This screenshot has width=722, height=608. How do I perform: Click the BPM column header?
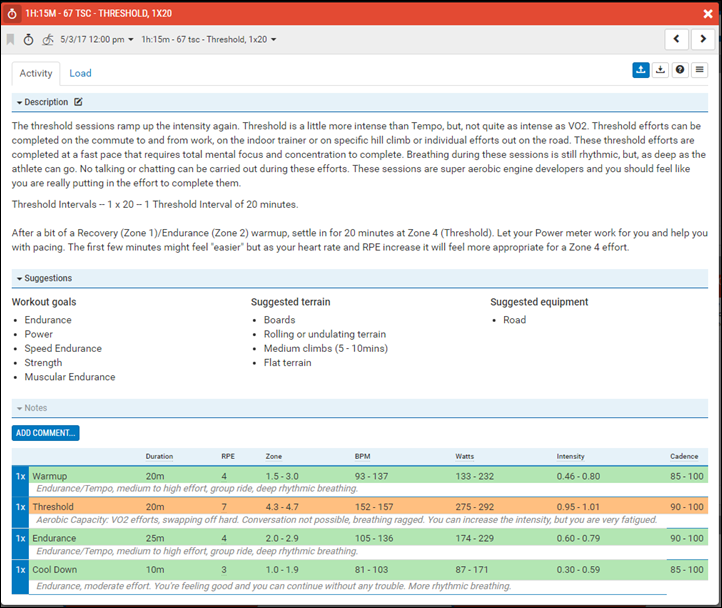[x=362, y=456]
